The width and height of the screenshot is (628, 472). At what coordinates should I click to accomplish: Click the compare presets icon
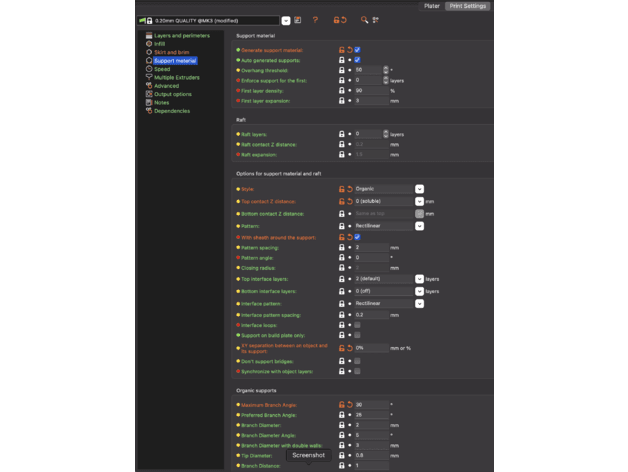pyautogui.click(x=375, y=20)
